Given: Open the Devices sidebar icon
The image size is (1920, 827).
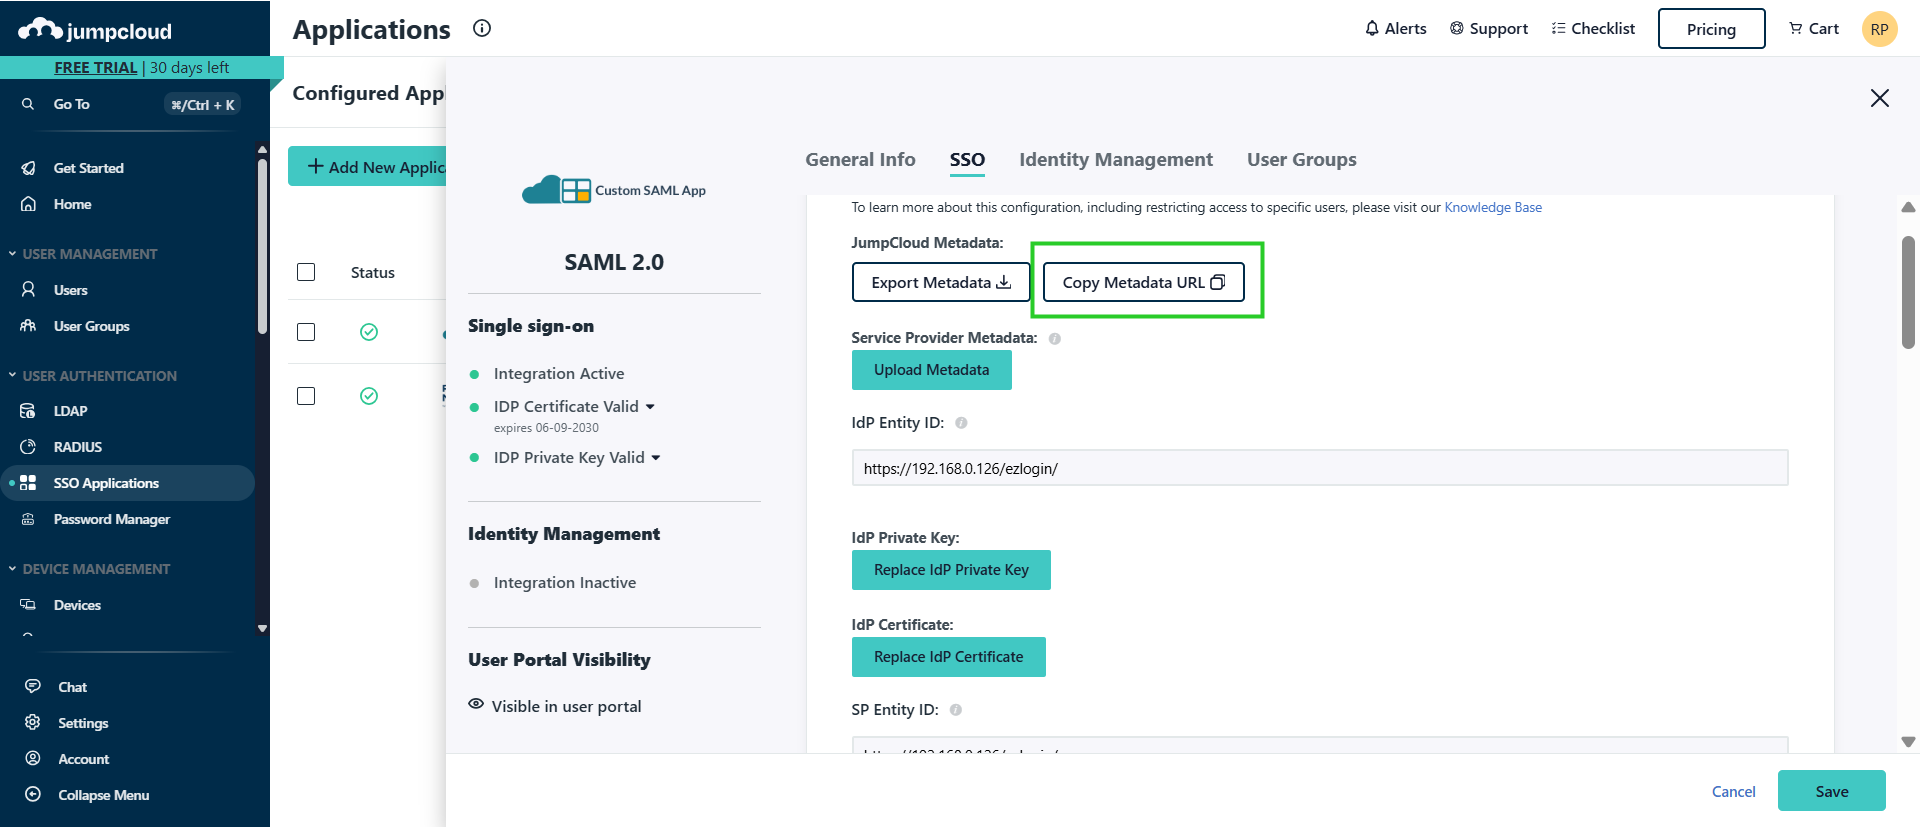Looking at the screenshot, I should point(28,605).
